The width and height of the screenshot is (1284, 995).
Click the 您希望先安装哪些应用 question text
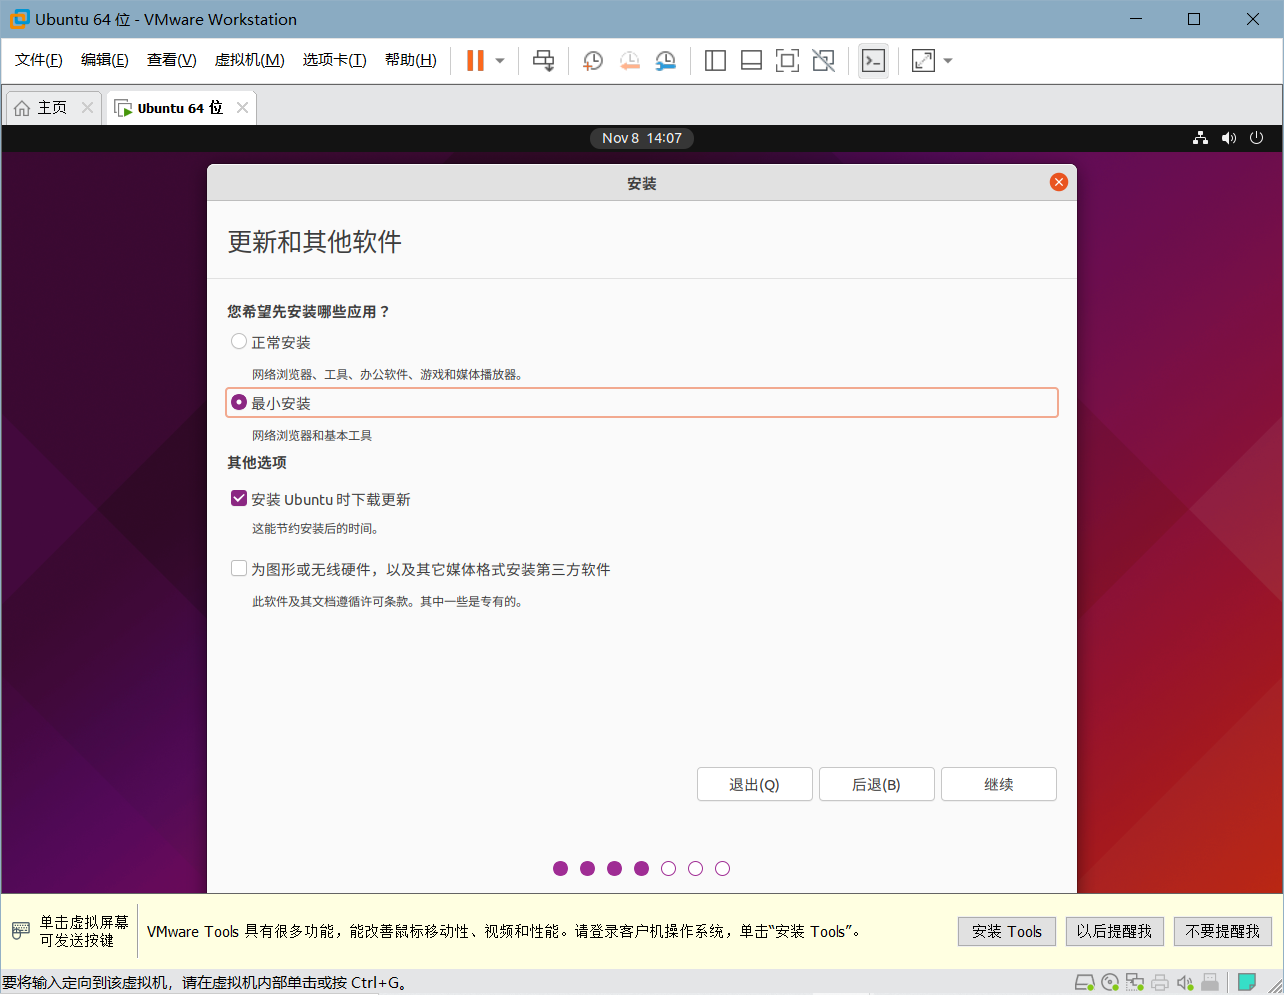coord(309,312)
